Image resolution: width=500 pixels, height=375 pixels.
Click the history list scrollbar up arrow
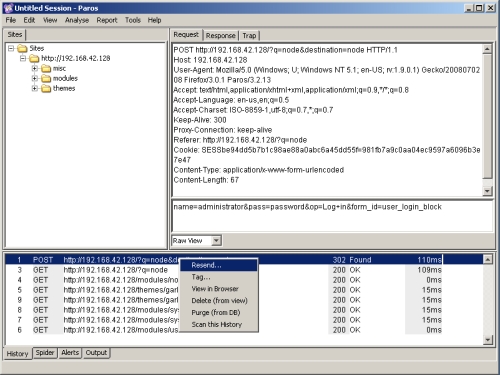[x=488, y=259]
